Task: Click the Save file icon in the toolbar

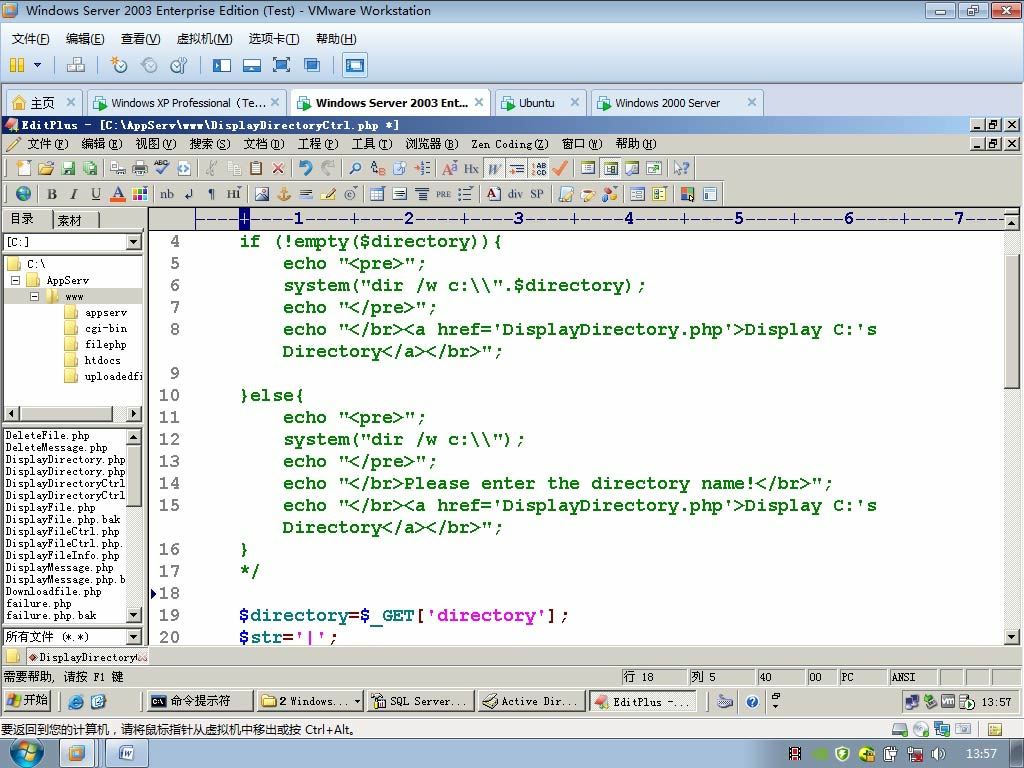Action: 68,168
